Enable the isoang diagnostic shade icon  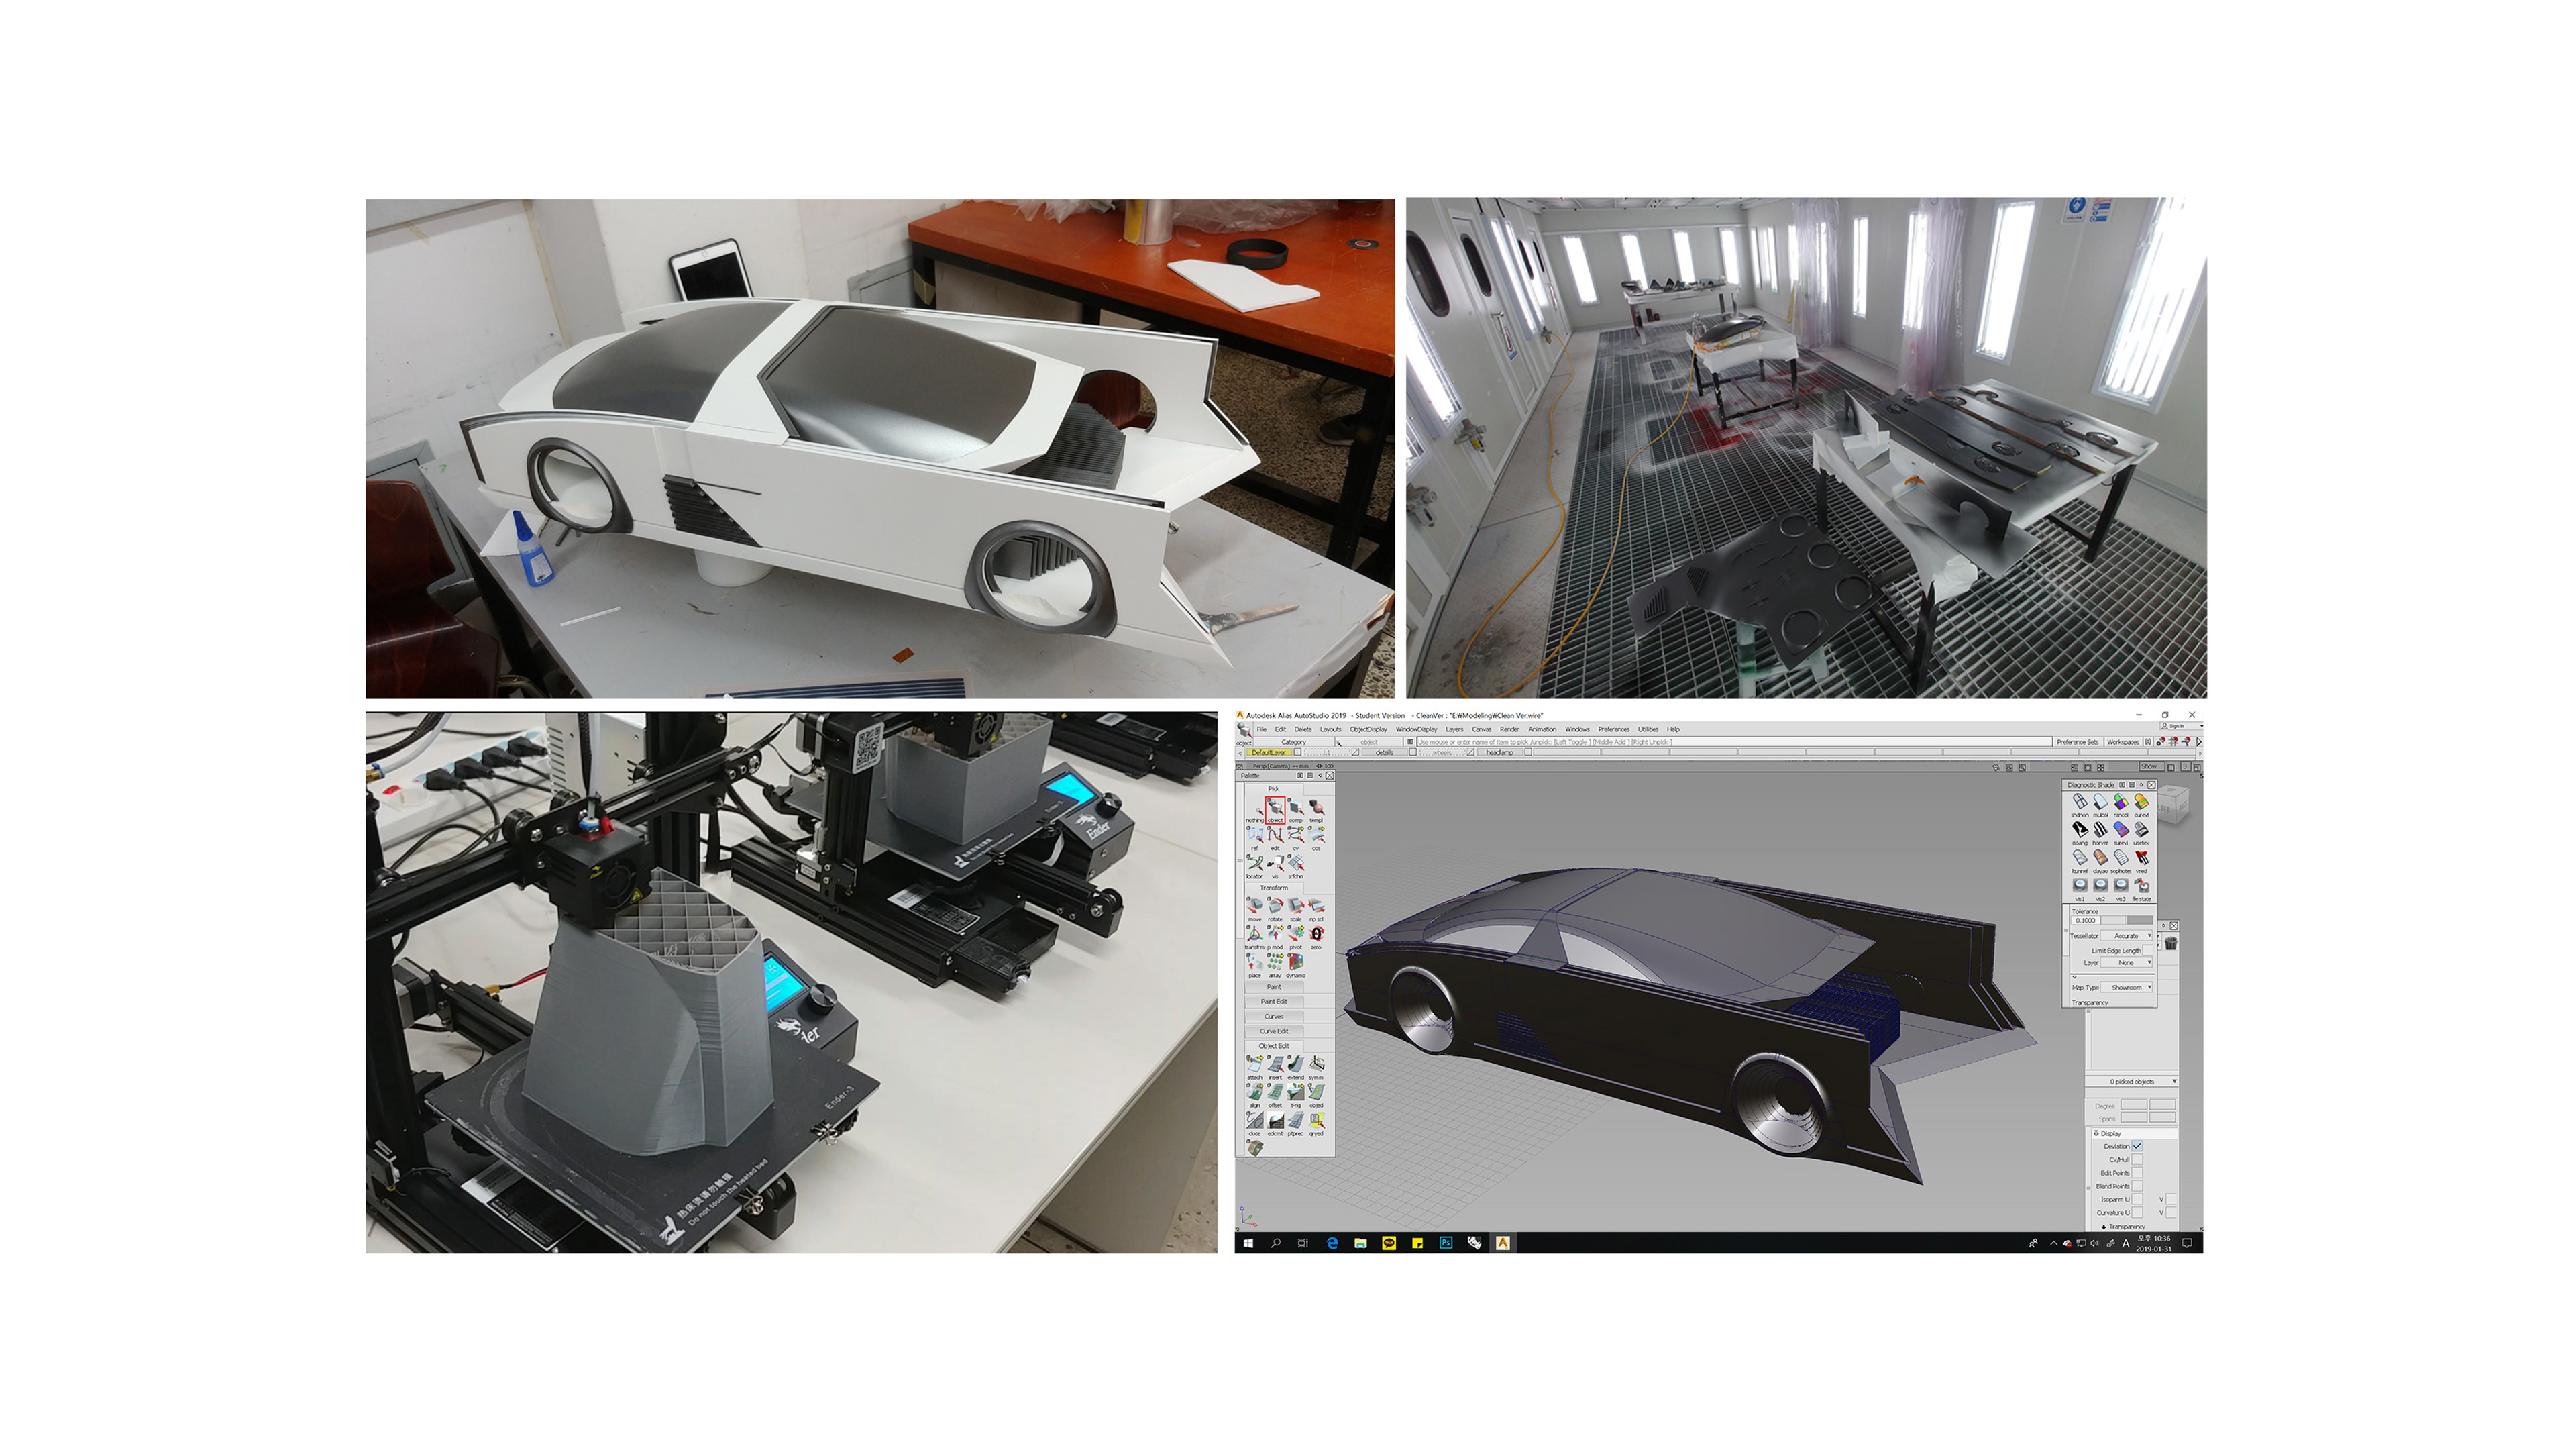[2079, 831]
